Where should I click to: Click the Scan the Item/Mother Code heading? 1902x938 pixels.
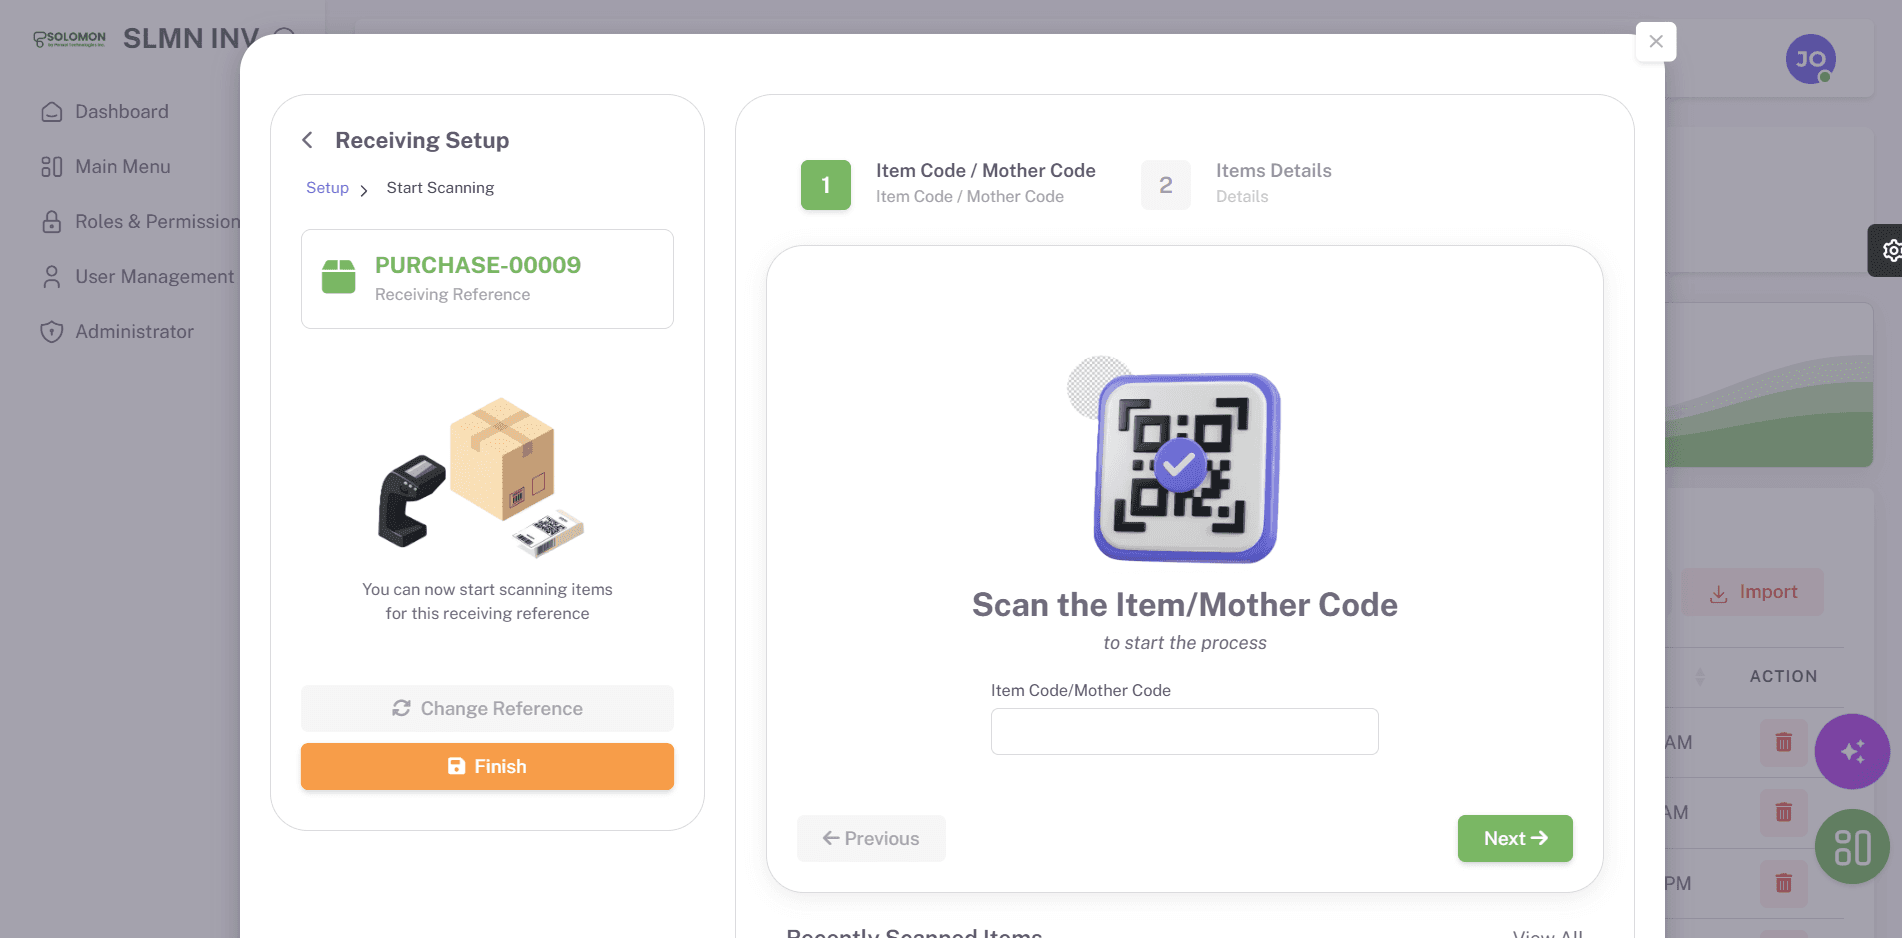(x=1185, y=605)
